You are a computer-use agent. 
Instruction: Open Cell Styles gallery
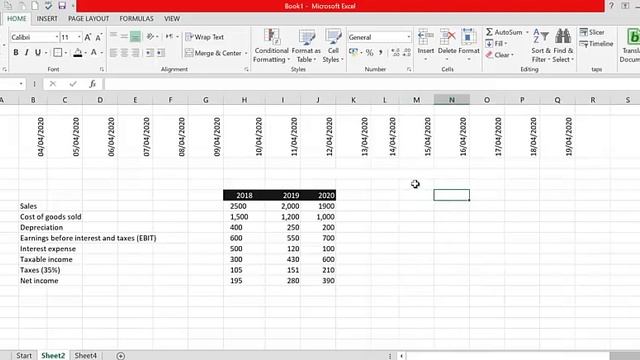(333, 46)
